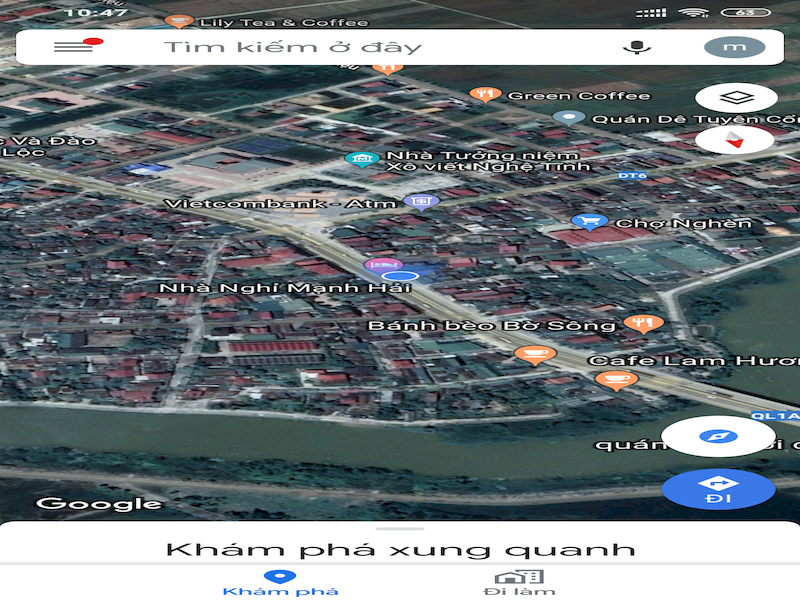Image resolution: width=800 pixels, height=600 pixels.
Task: Tap the Chợ Nghèn shopping marker
Action: point(588,222)
